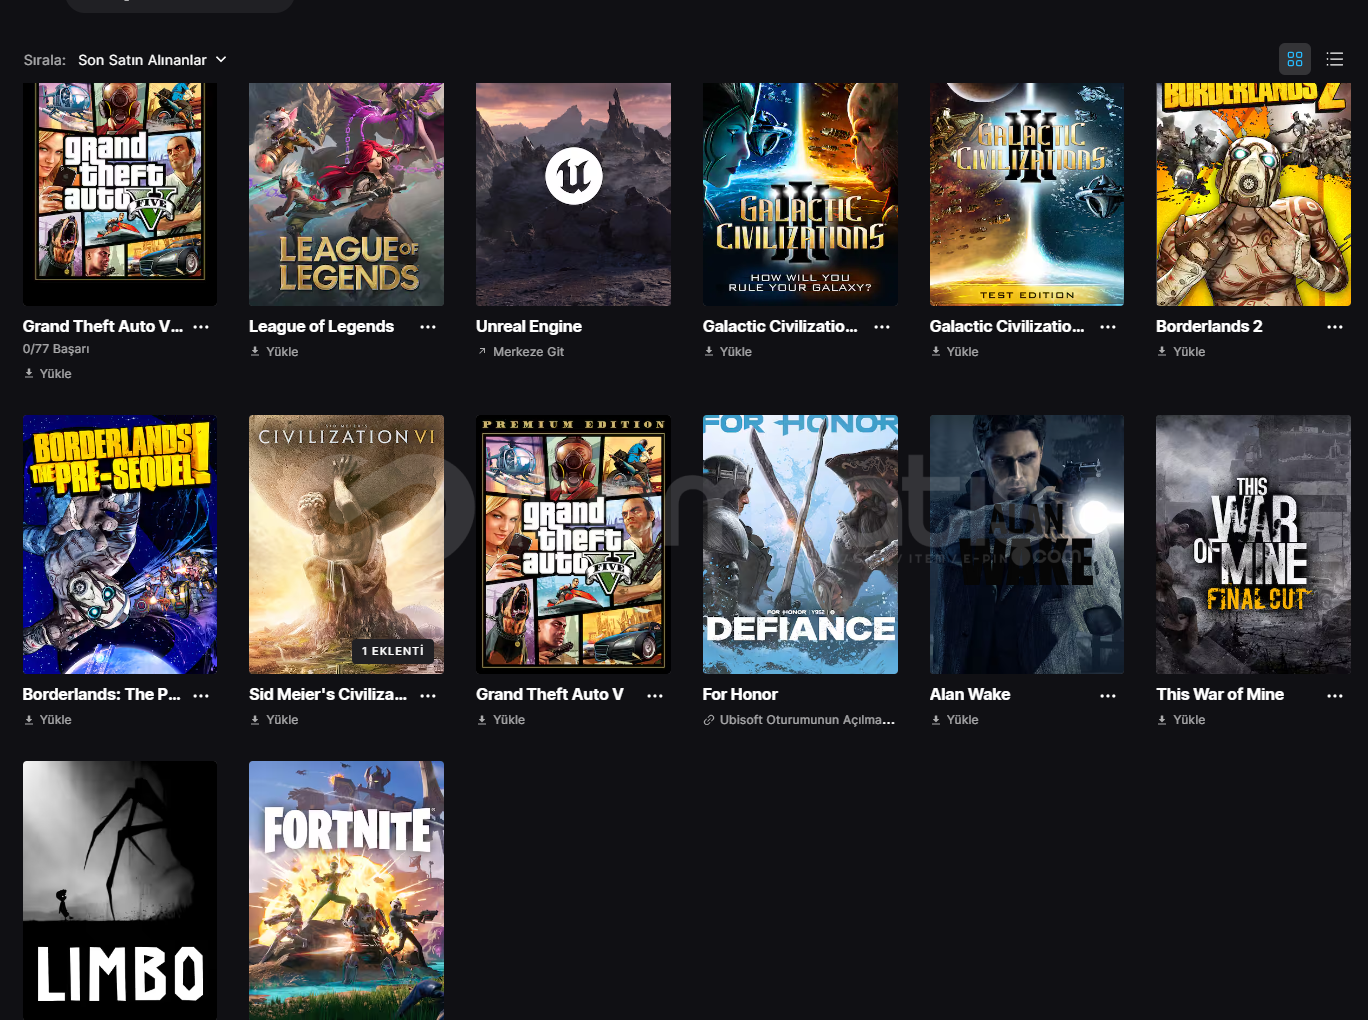Open the Son Satın Alınanlar sort dropdown

tap(152, 60)
